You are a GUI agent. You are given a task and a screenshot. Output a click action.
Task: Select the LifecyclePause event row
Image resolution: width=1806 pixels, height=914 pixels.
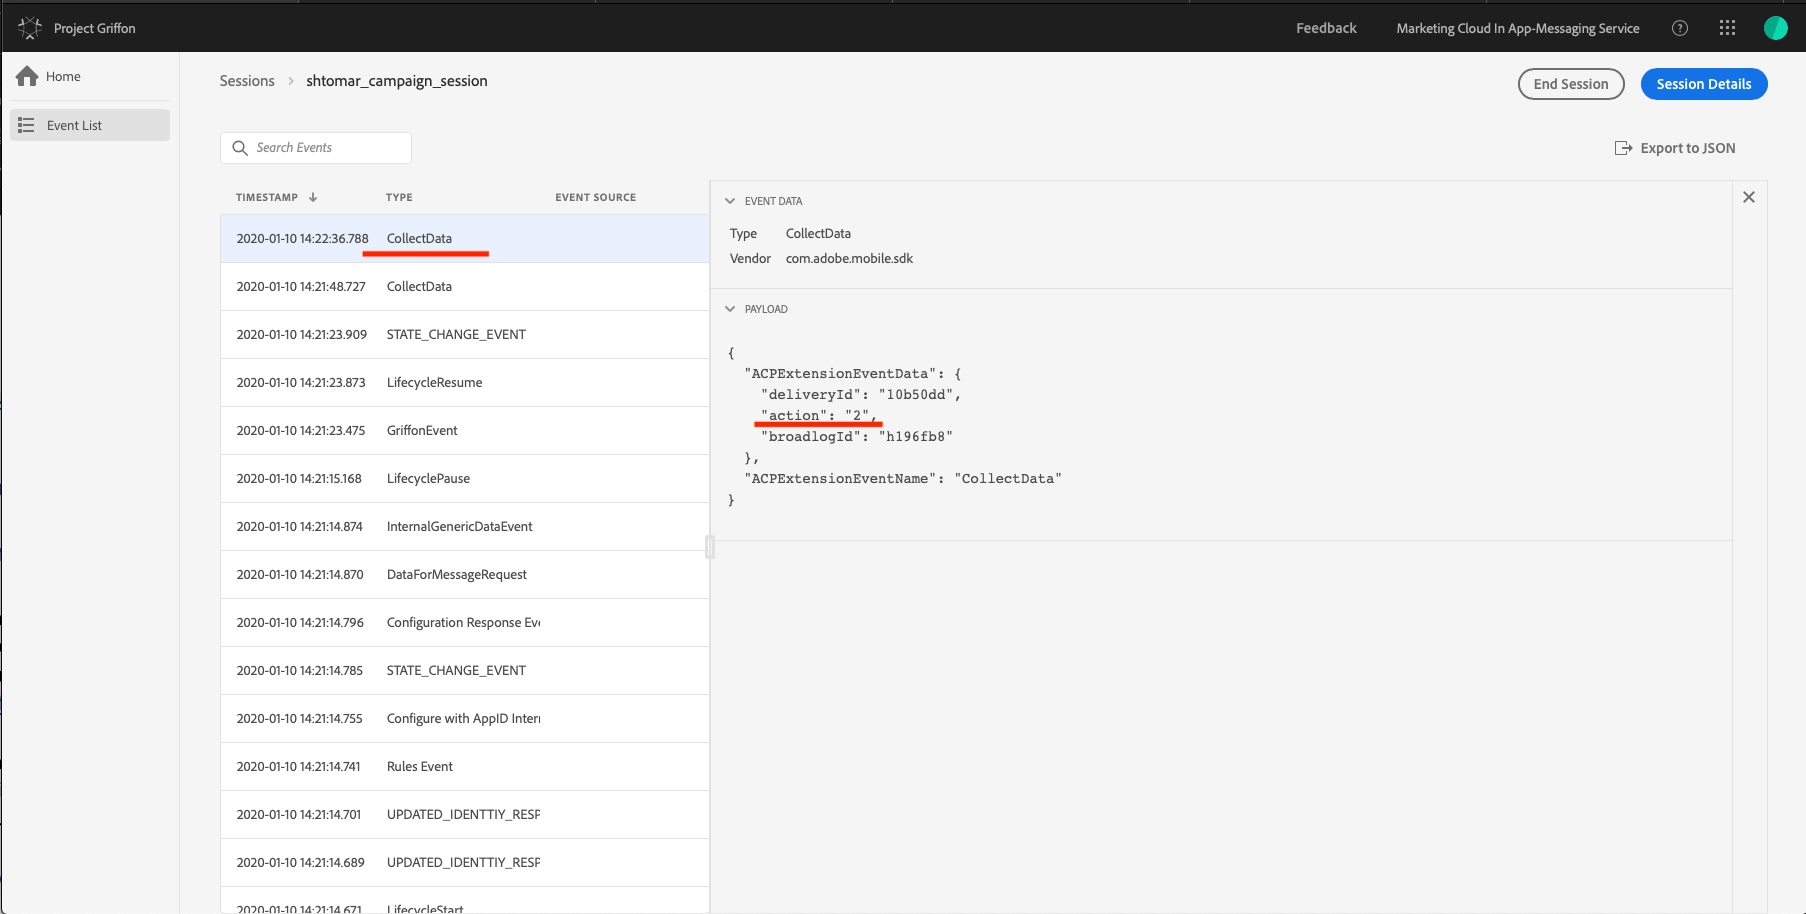[465, 478]
